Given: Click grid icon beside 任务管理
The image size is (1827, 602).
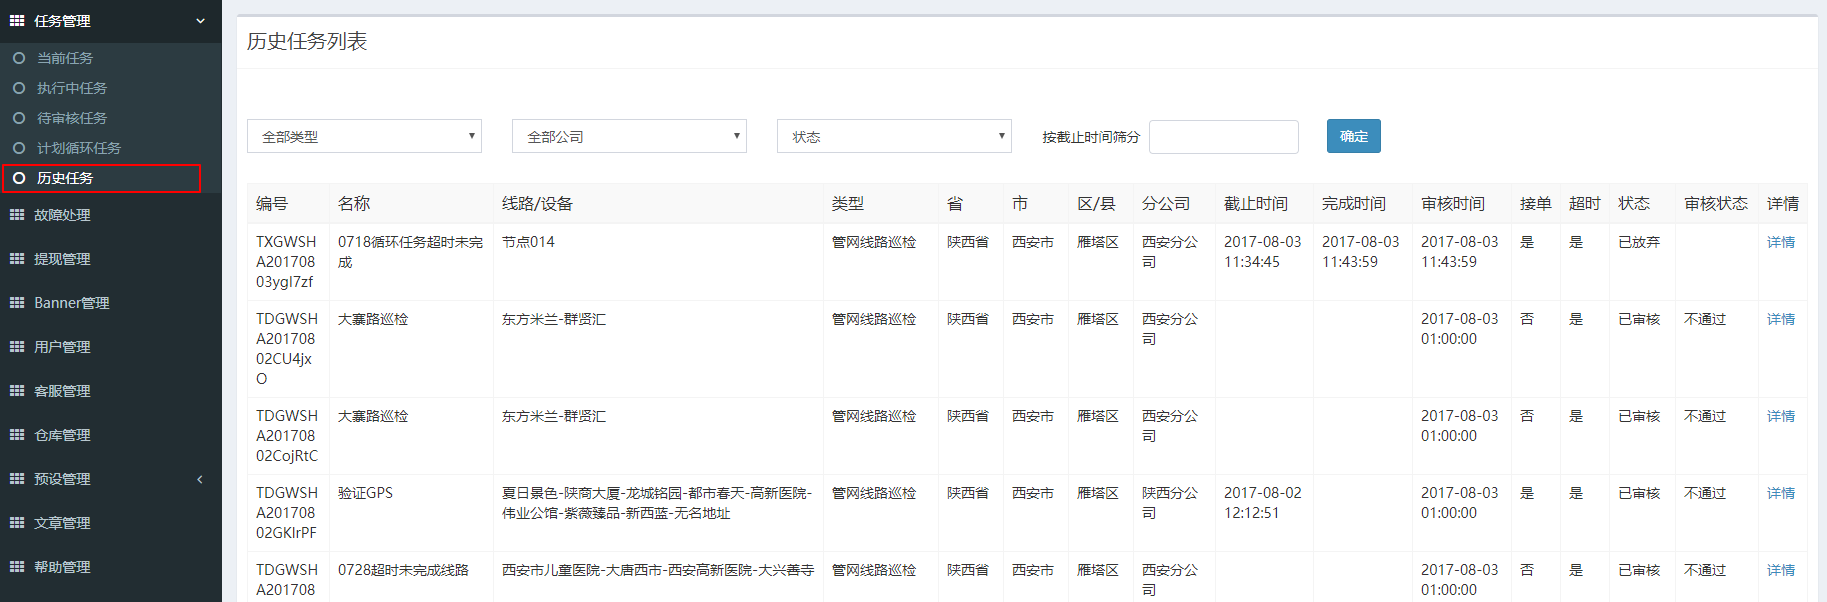Looking at the screenshot, I should 17,20.
